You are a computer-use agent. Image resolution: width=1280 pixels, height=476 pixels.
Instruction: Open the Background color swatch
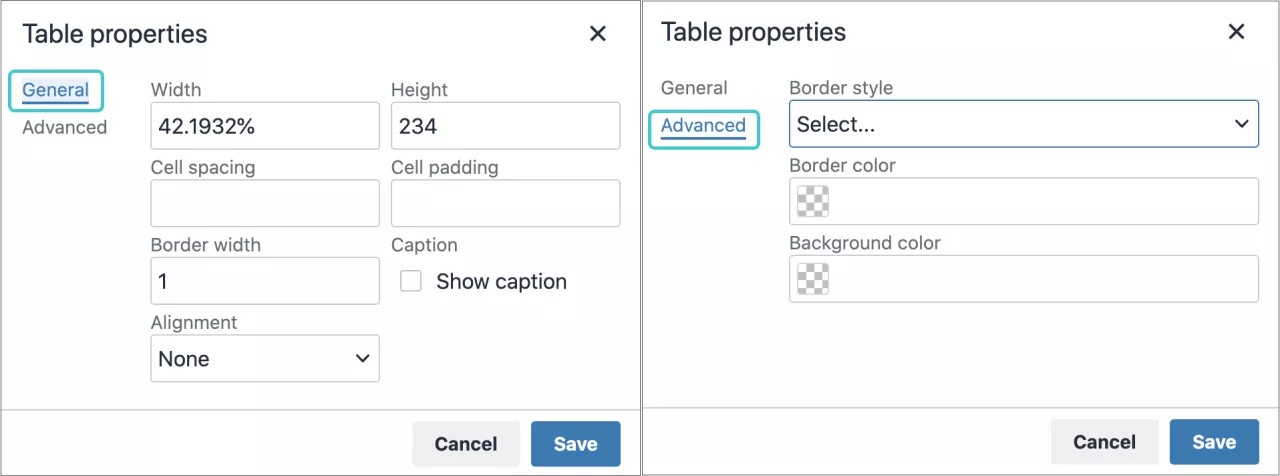pos(813,279)
